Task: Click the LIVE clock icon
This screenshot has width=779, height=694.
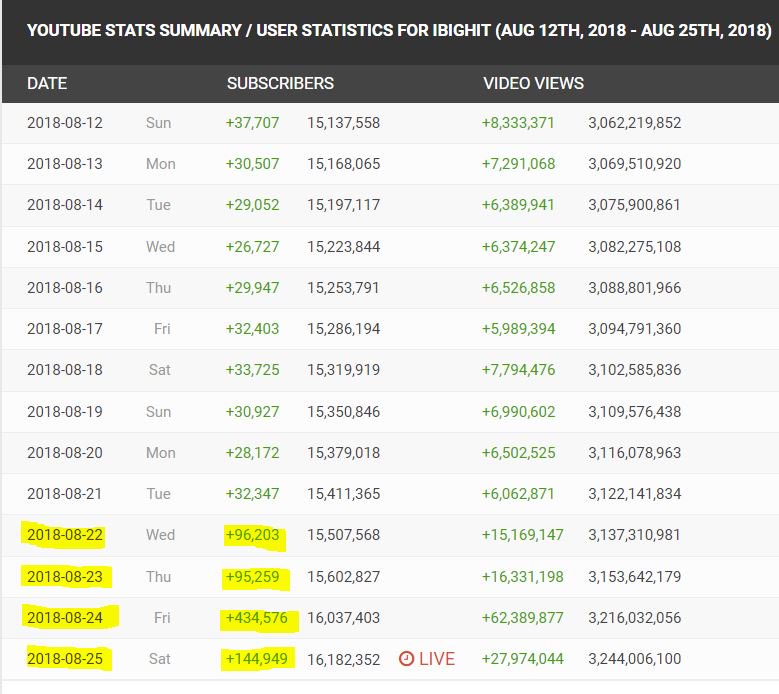Action: (x=406, y=659)
